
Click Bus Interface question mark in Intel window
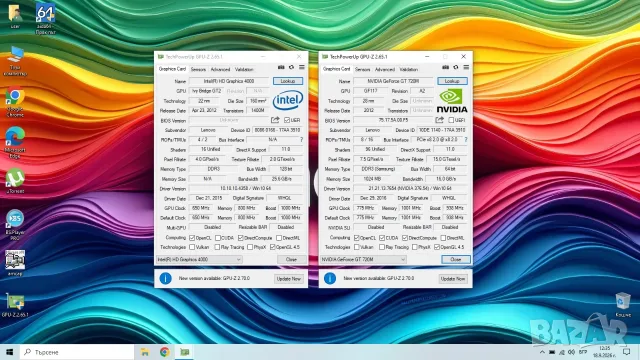(x=302, y=140)
